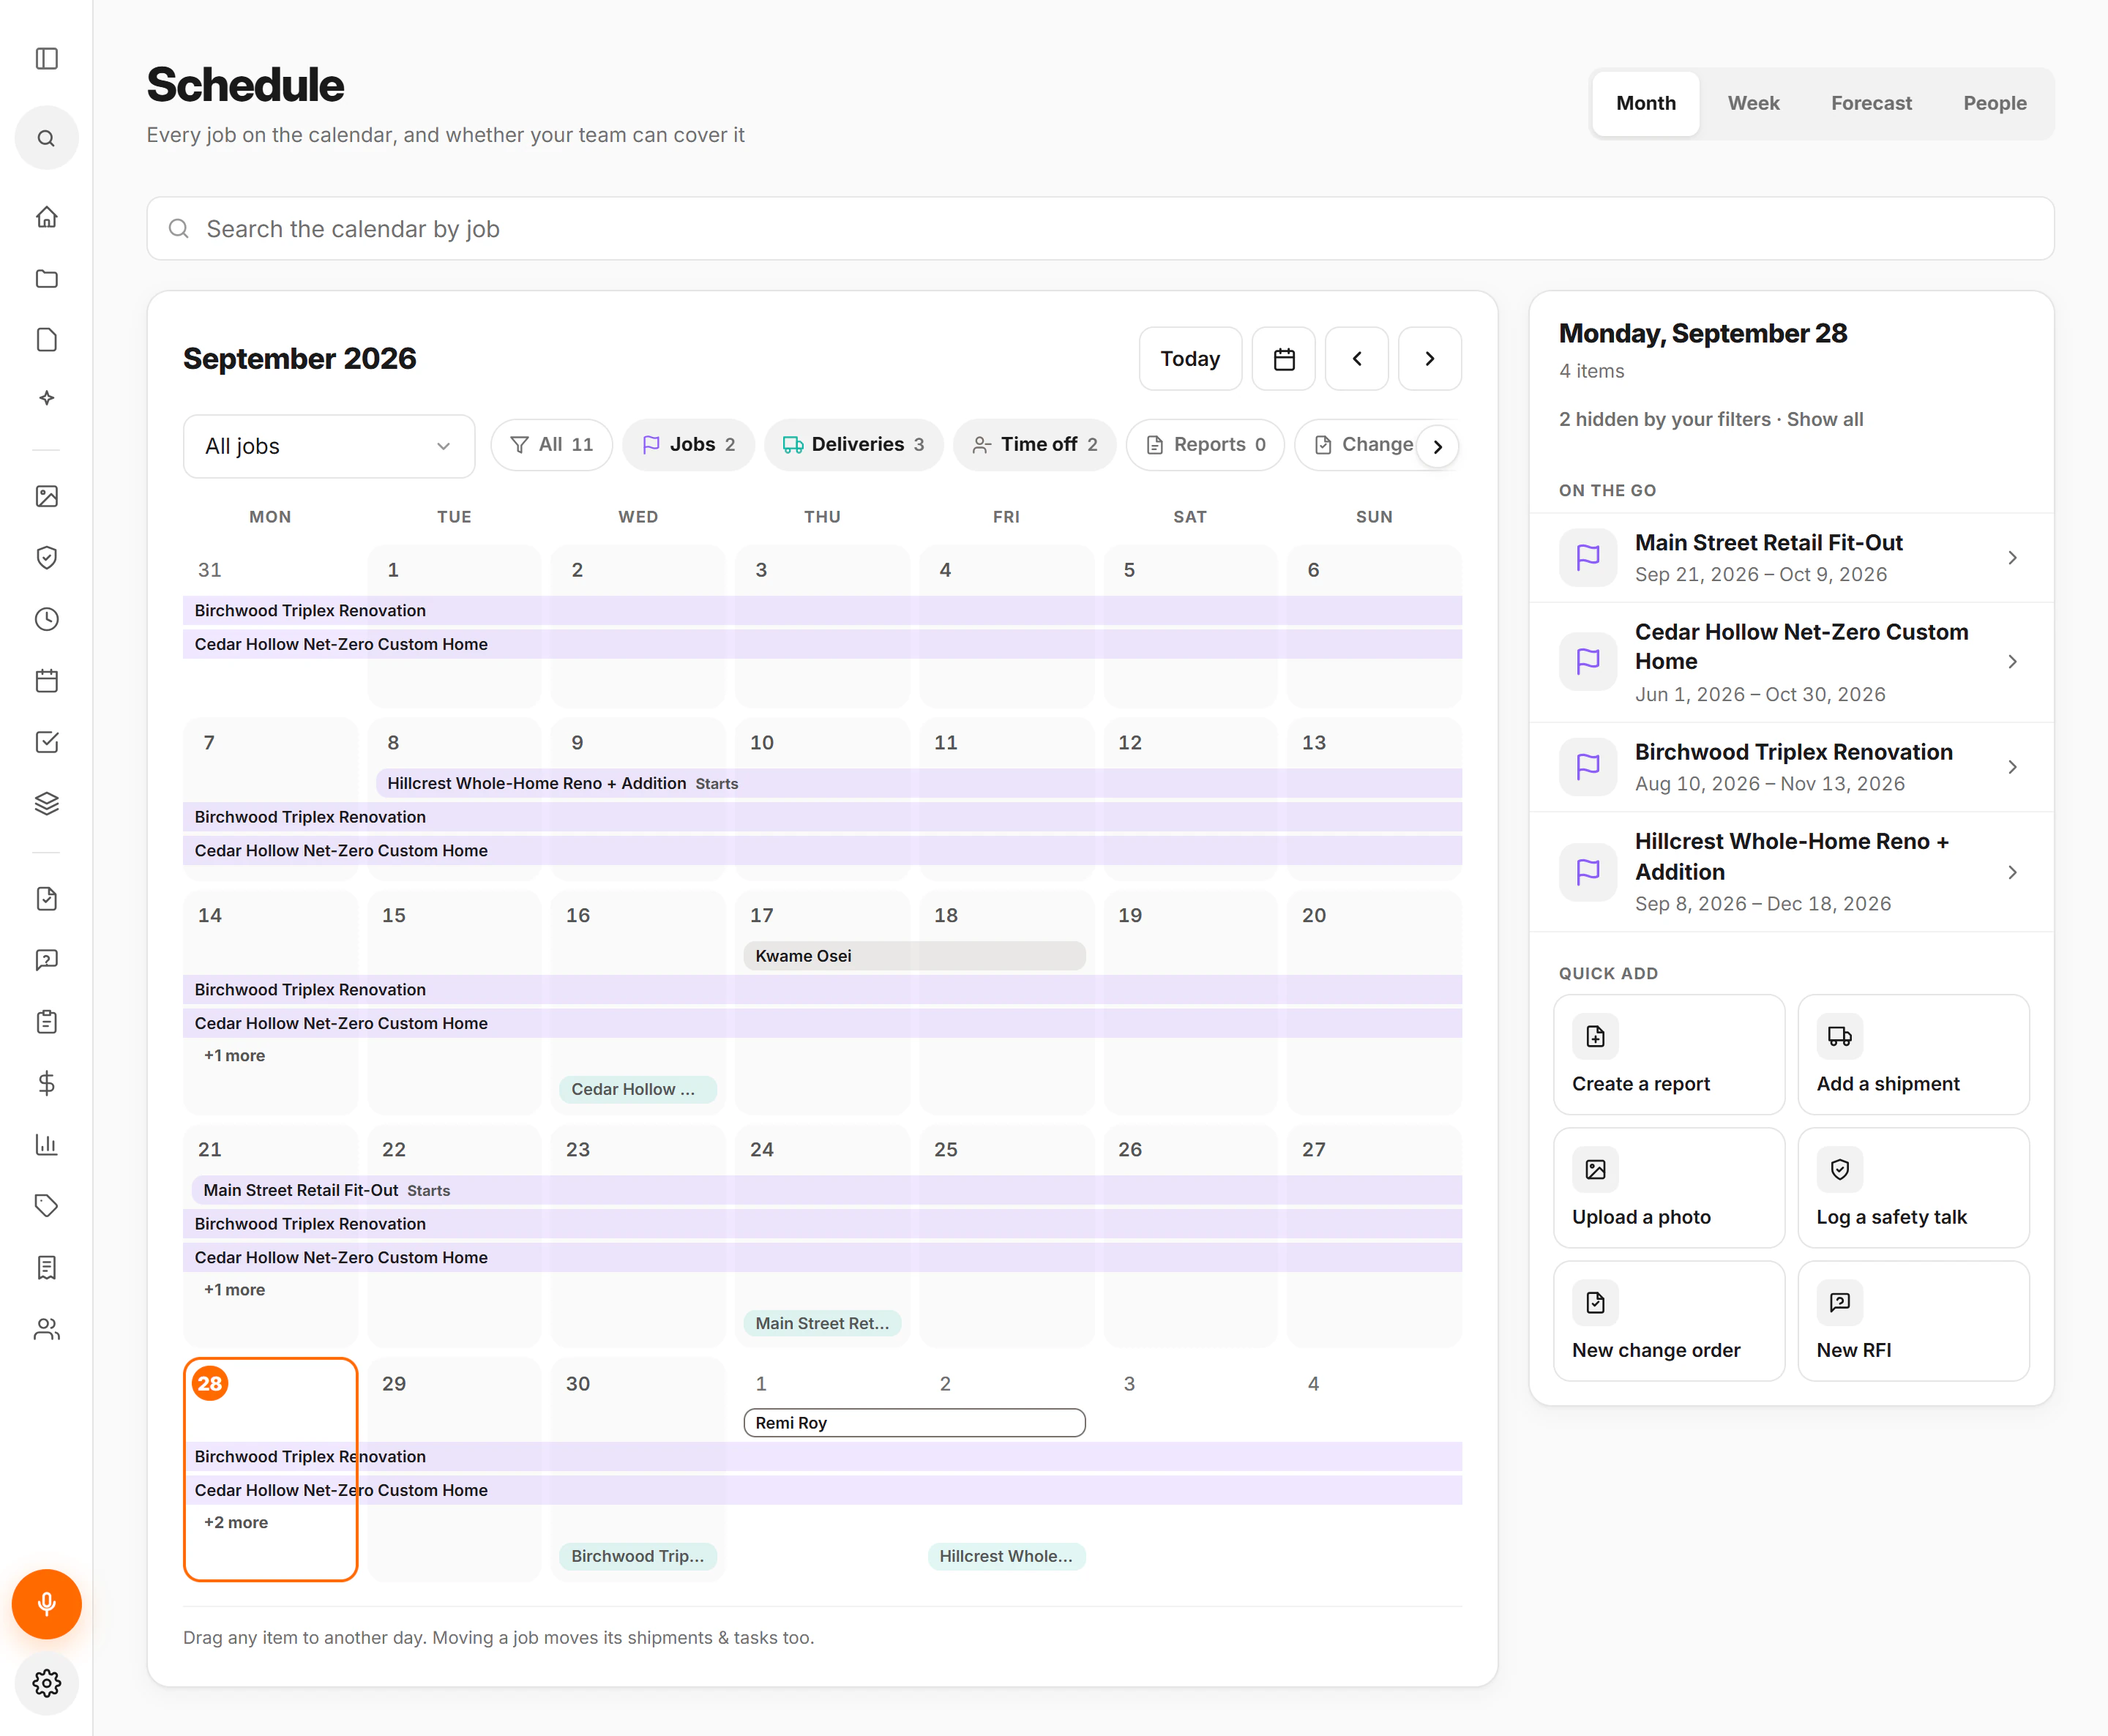
Task: Expand +1 more on September 14
Action: coord(234,1055)
